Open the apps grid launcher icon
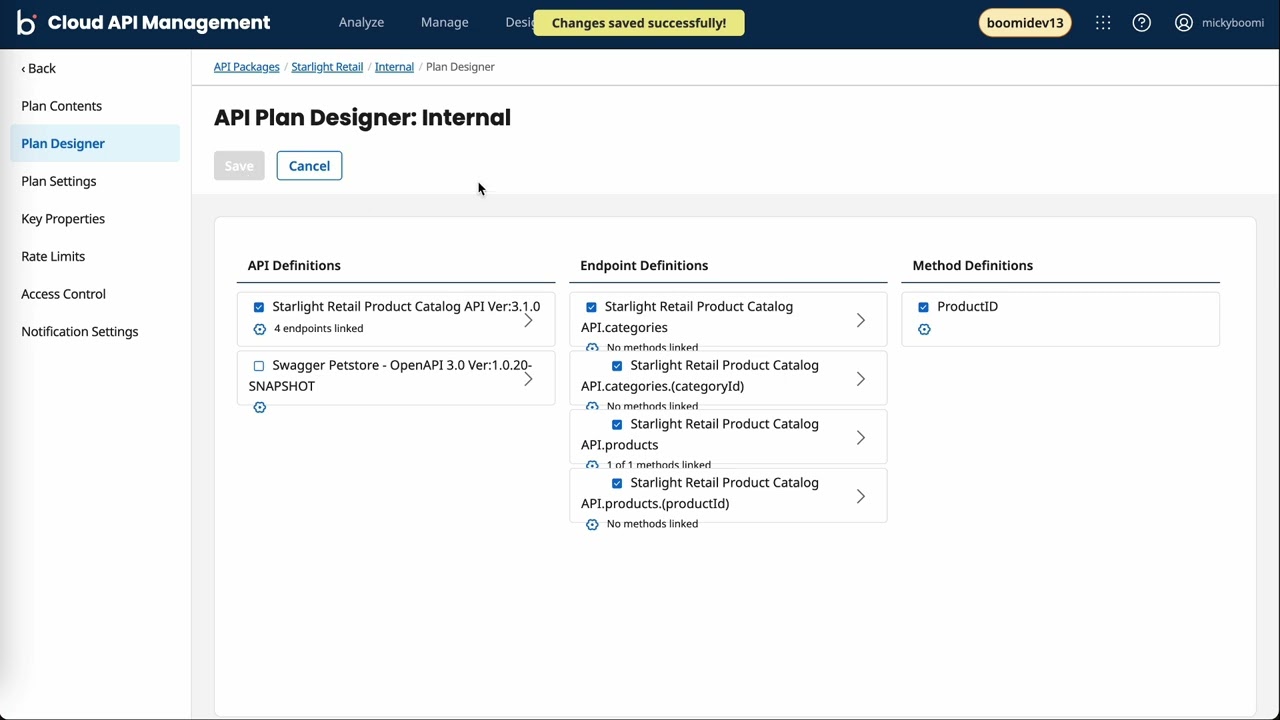The image size is (1280, 720). point(1103,23)
